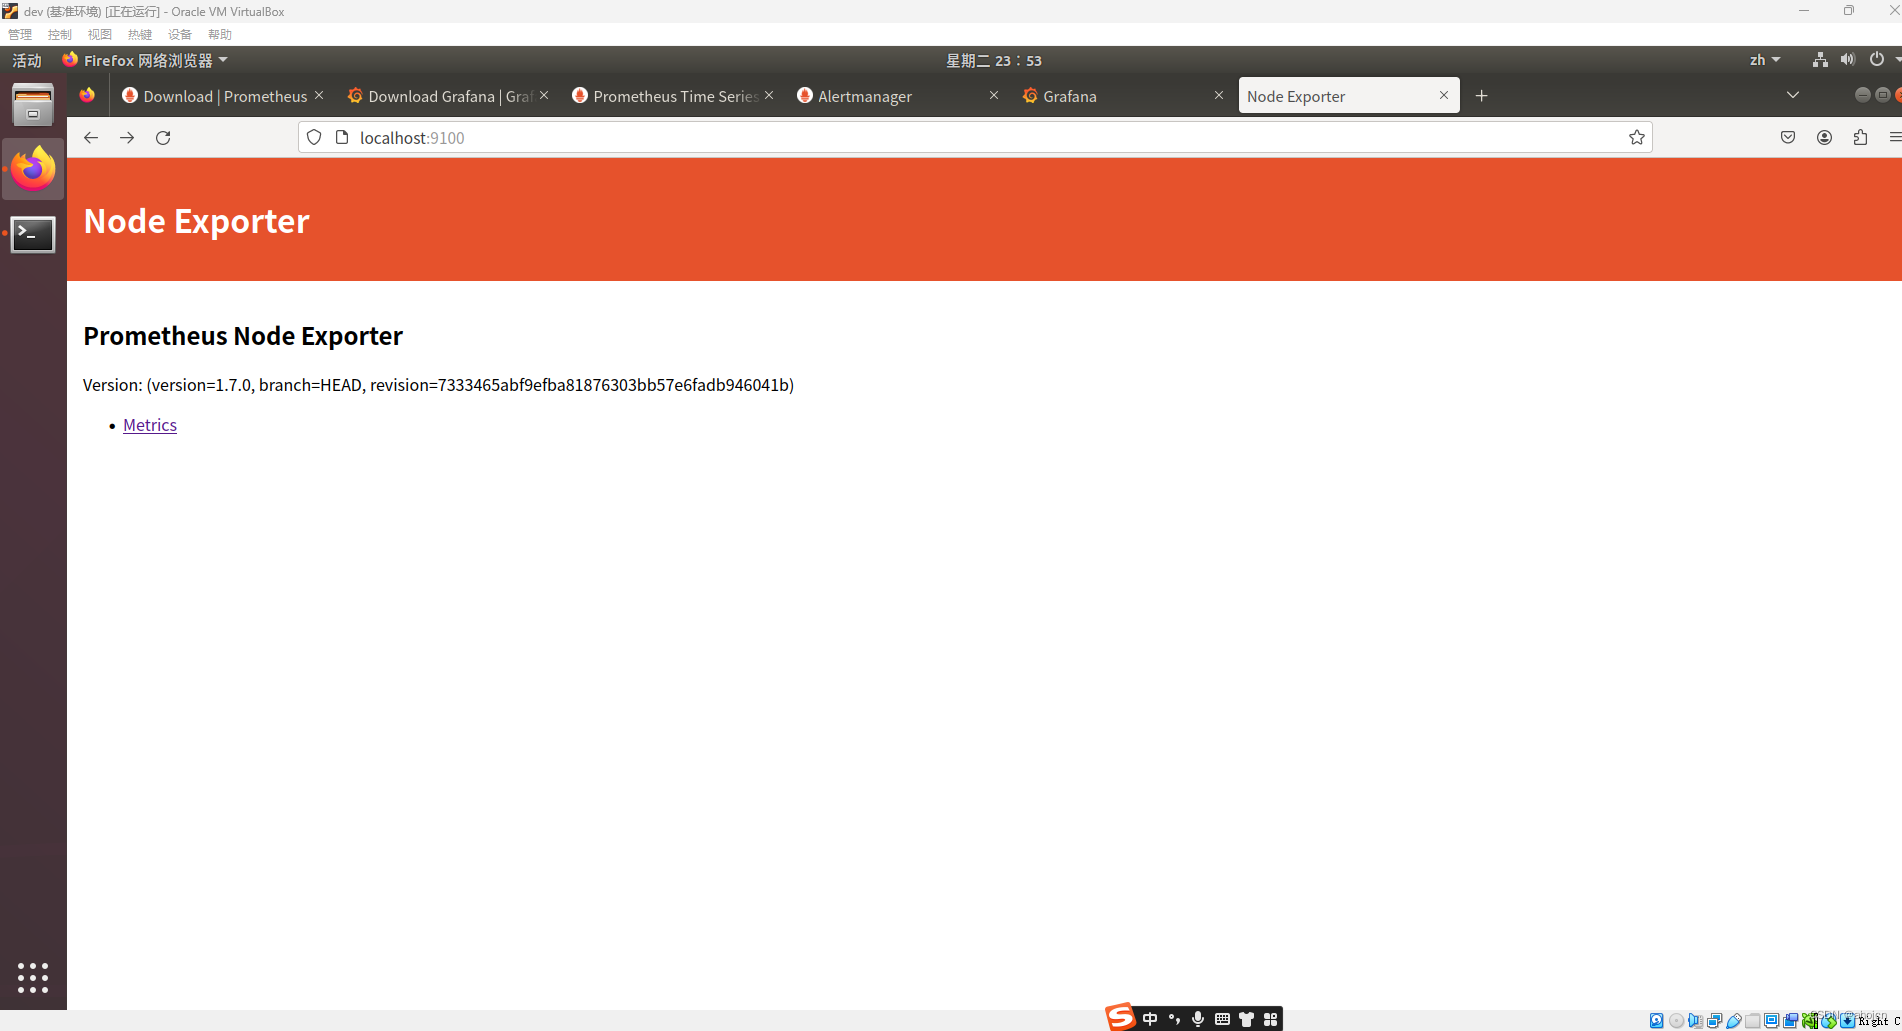Click Sogou voice input microphone
This screenshot has width=1902, height=1031.
coord(1198,1019)
